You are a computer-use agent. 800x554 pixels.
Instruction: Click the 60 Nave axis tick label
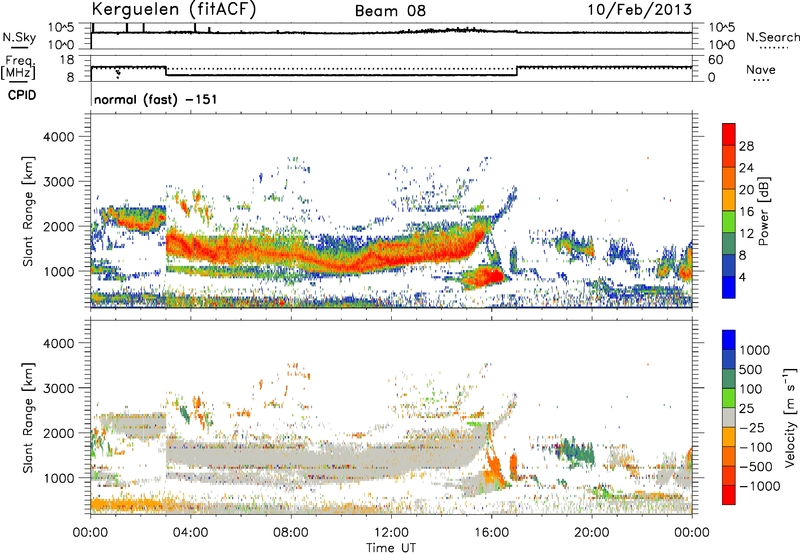[x=715, y=60]
